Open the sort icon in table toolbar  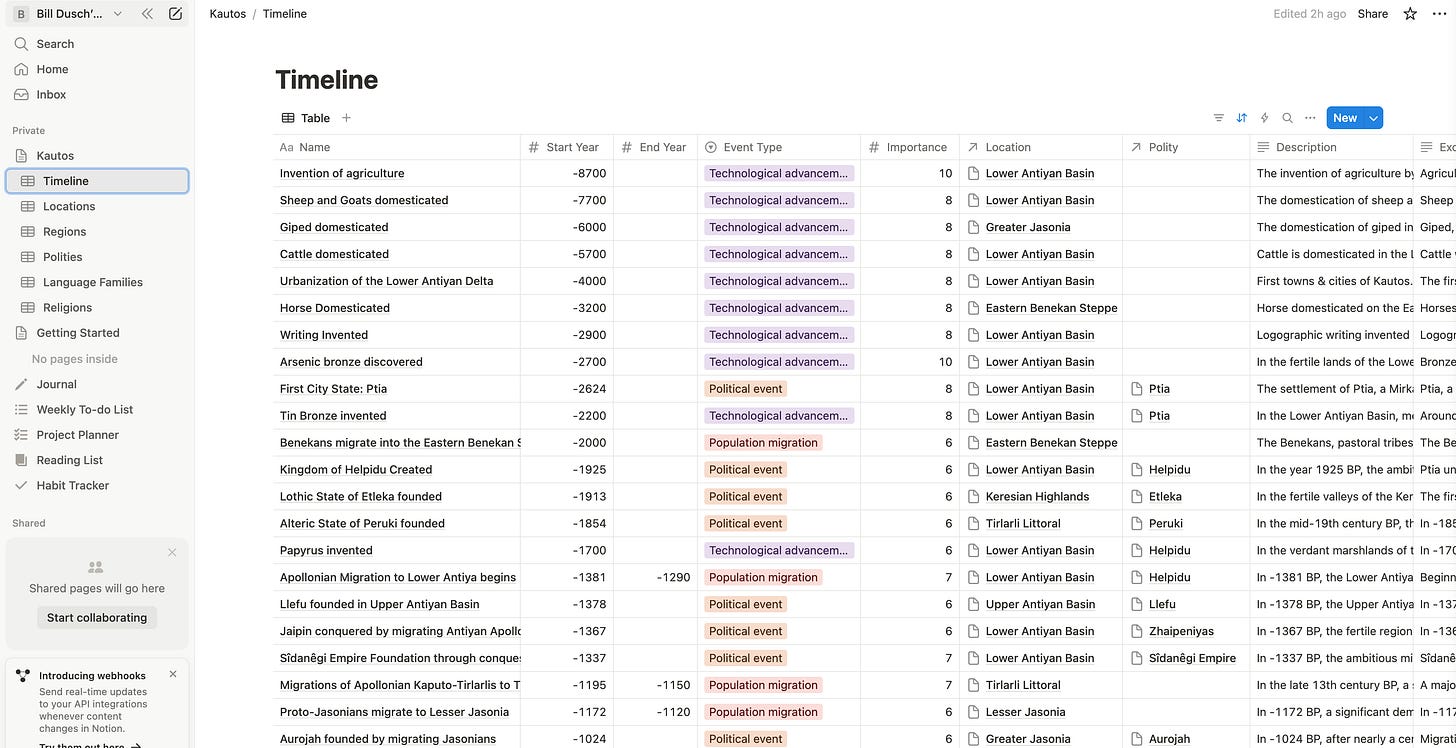(1241, 118)
